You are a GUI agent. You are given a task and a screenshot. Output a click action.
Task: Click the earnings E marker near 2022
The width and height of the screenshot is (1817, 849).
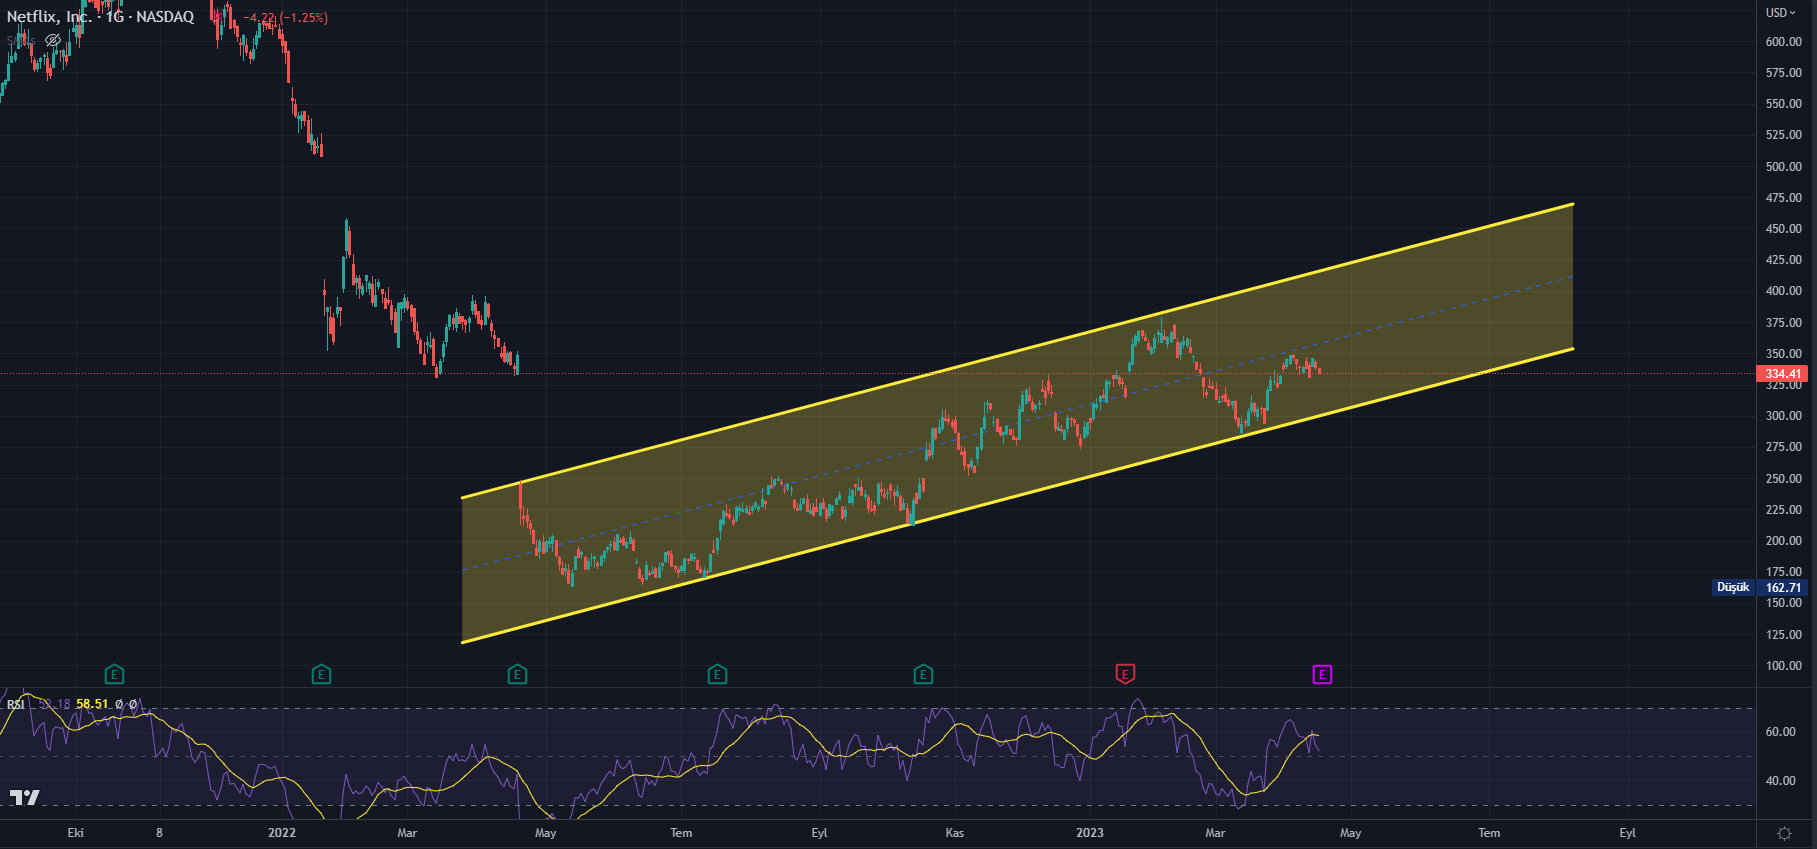pos(321,674)
